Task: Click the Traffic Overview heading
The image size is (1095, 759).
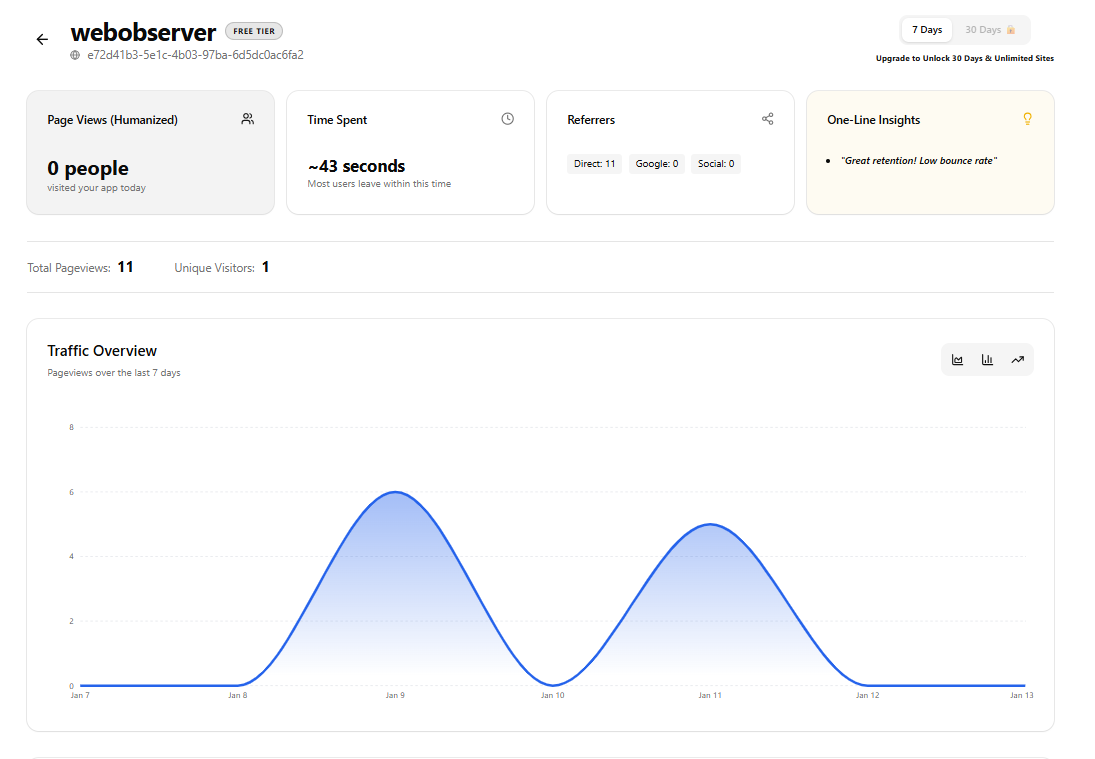Action: coord(102,351)
